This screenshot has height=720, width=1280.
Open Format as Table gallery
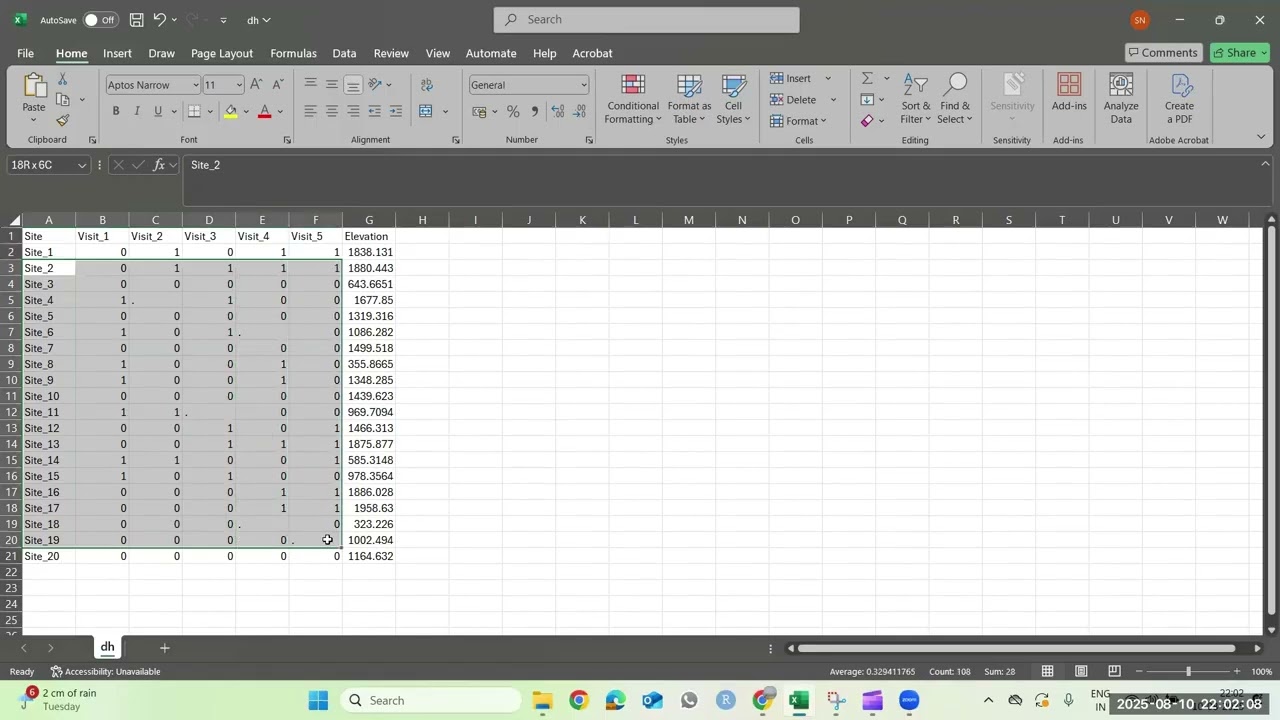coord(689,99)
